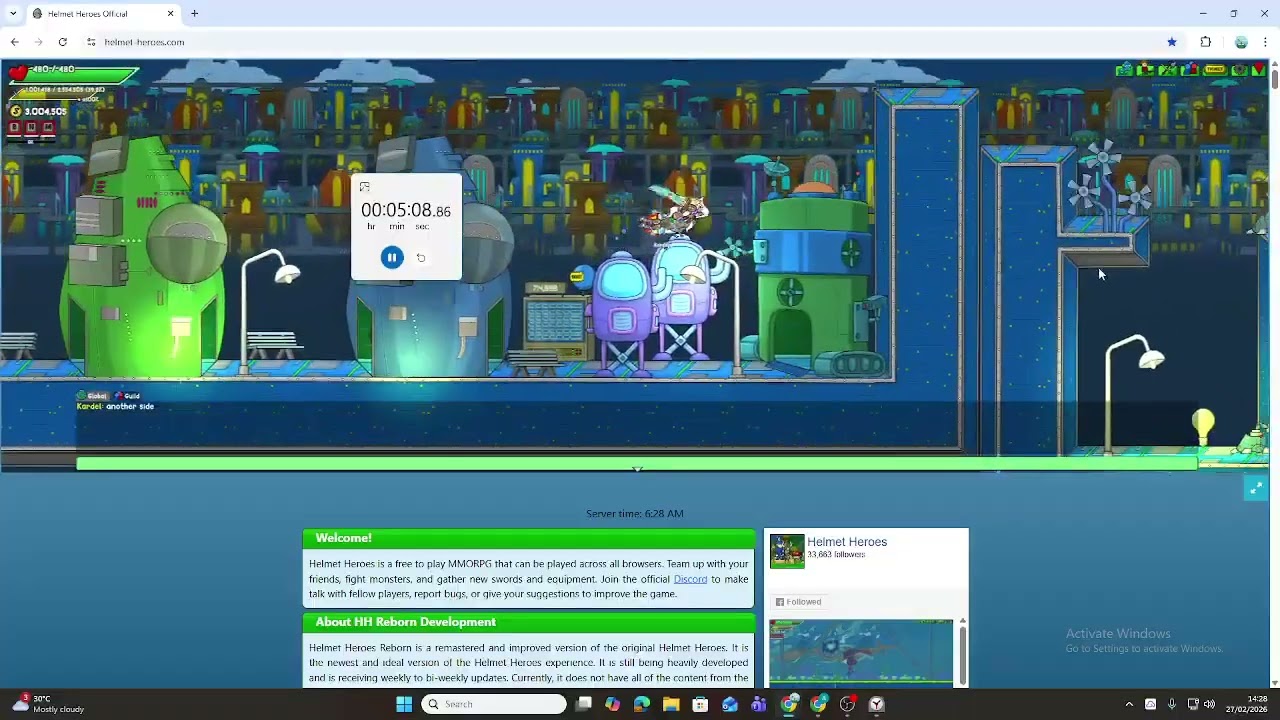View site information icon in address bar
This screenshot has height=720, width=1280.
pos(91,42)
